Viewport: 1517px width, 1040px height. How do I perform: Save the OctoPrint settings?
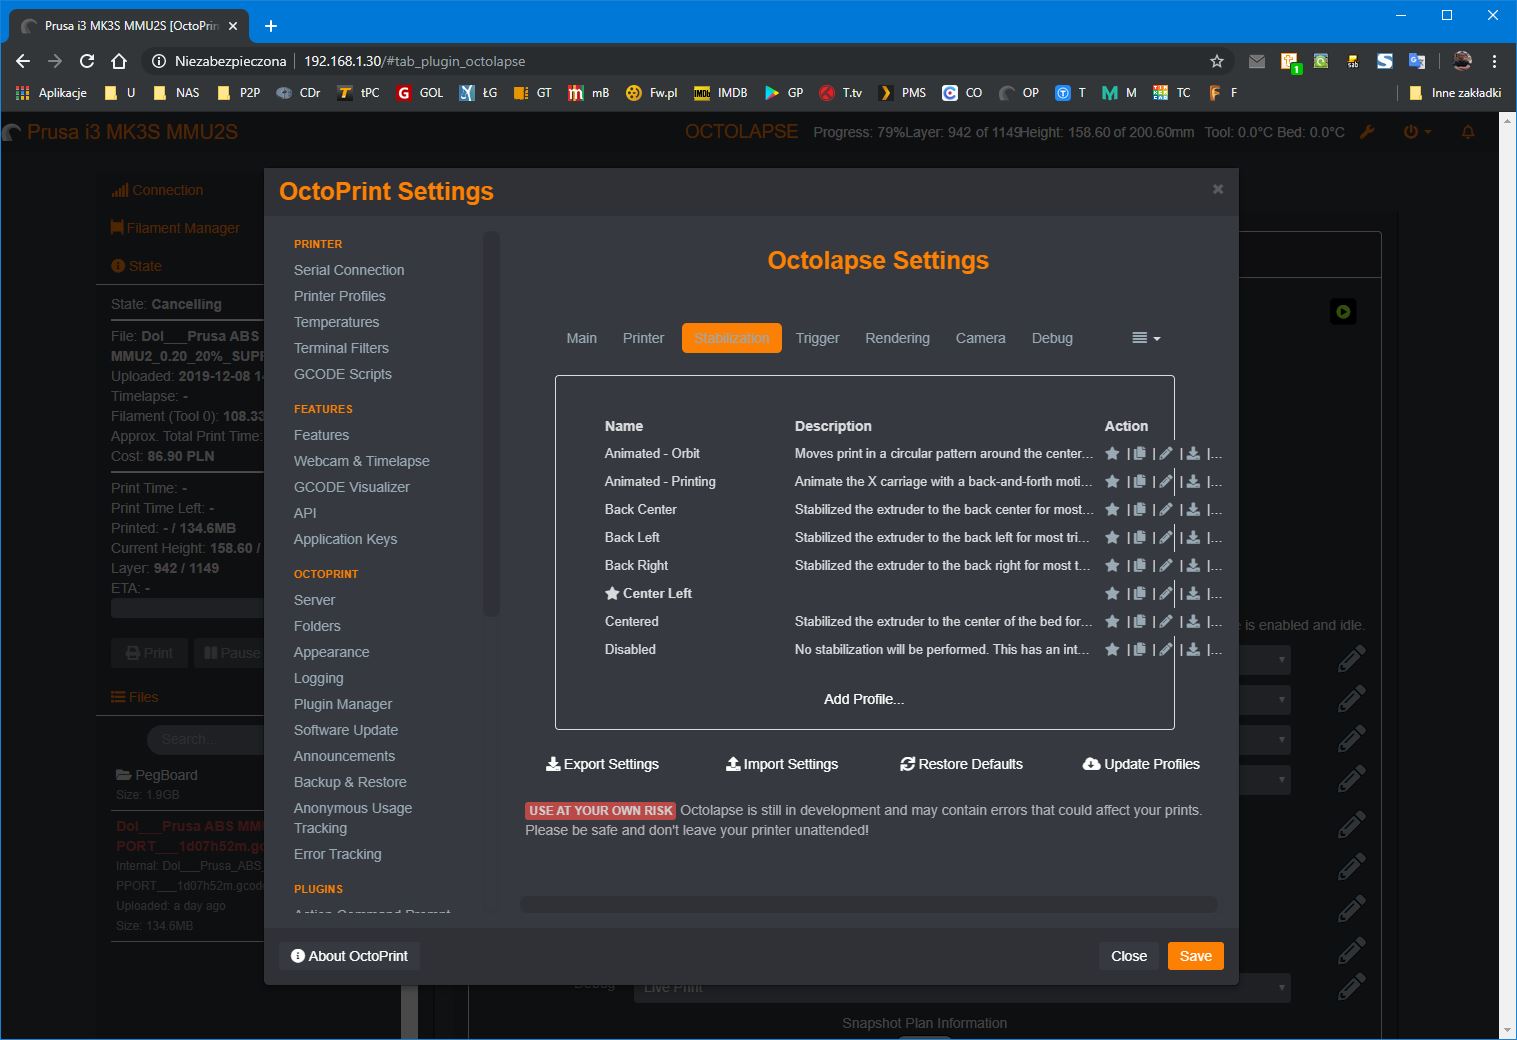point(1195,956)
